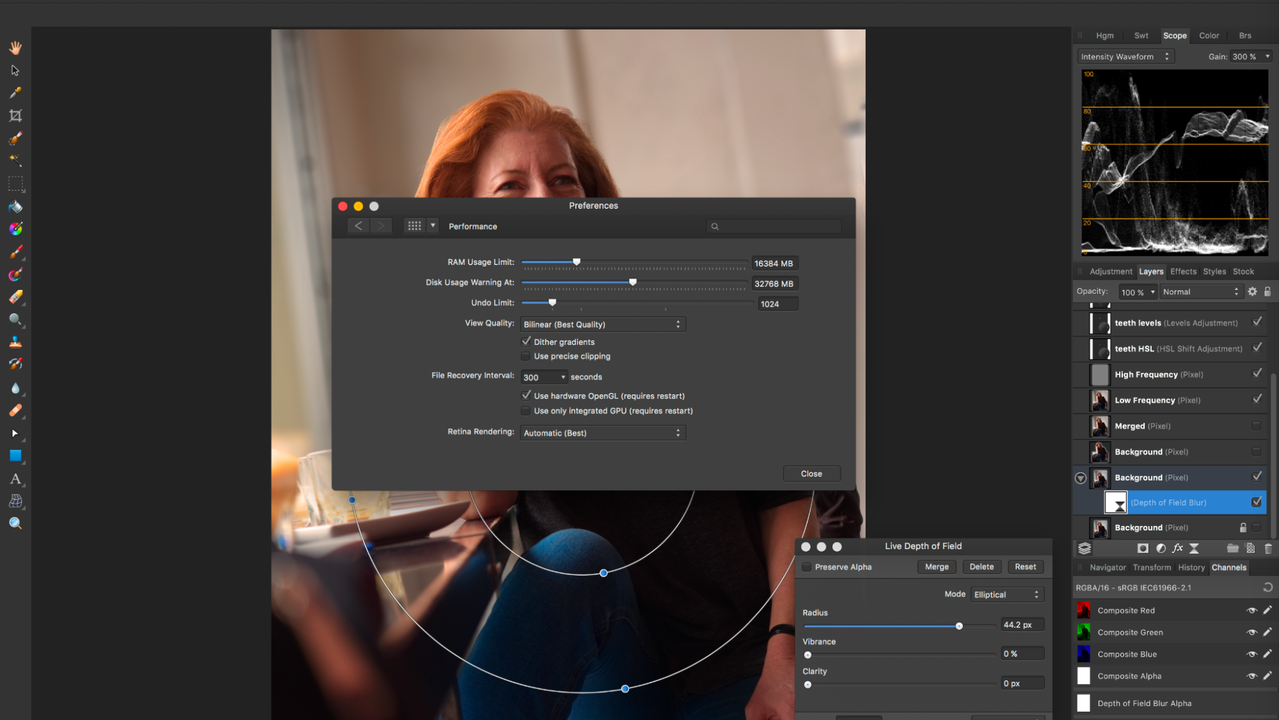Collapse the selected Background layer group

click(1080, 478)
